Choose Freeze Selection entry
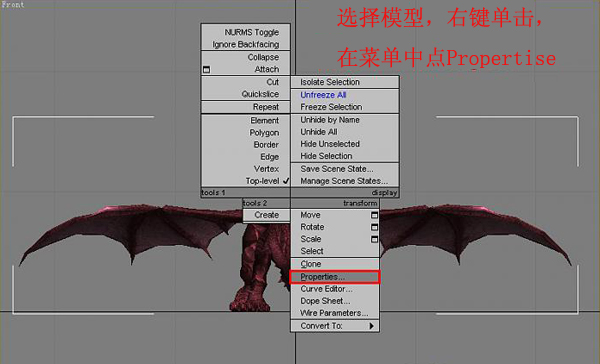This screenshot has width=600, height=364. pos(331,107)
